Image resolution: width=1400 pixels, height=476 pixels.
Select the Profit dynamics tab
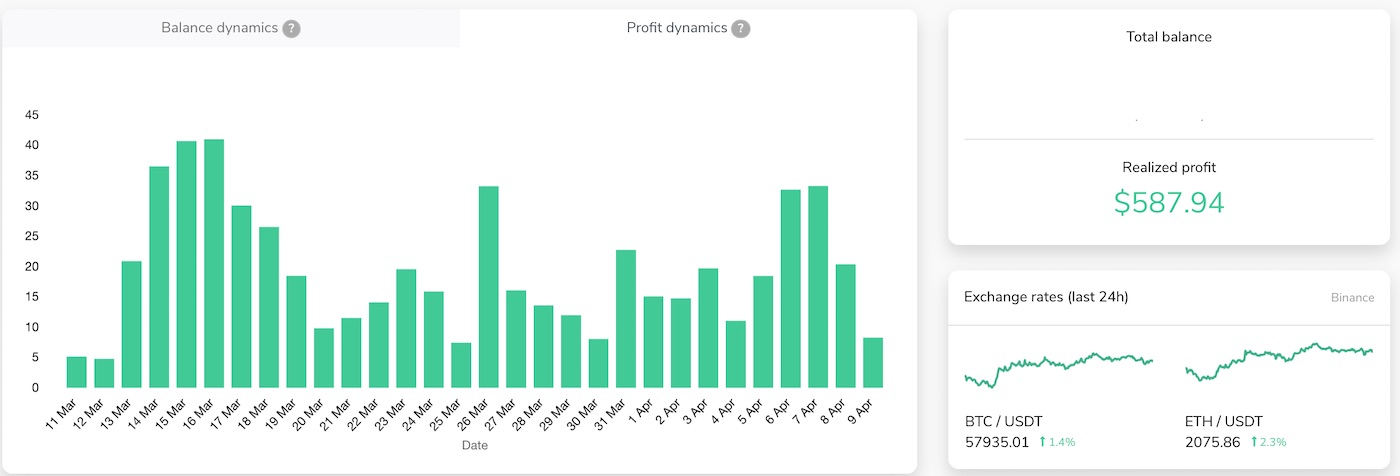tap(676, 28)
